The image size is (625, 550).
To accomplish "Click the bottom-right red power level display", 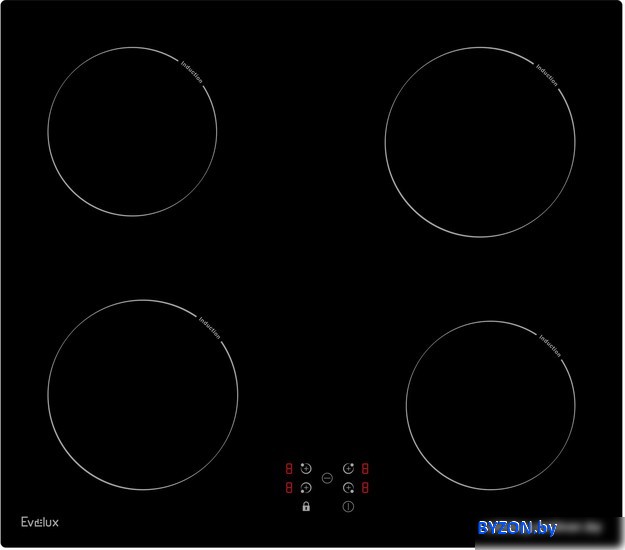I will [365, 487].
